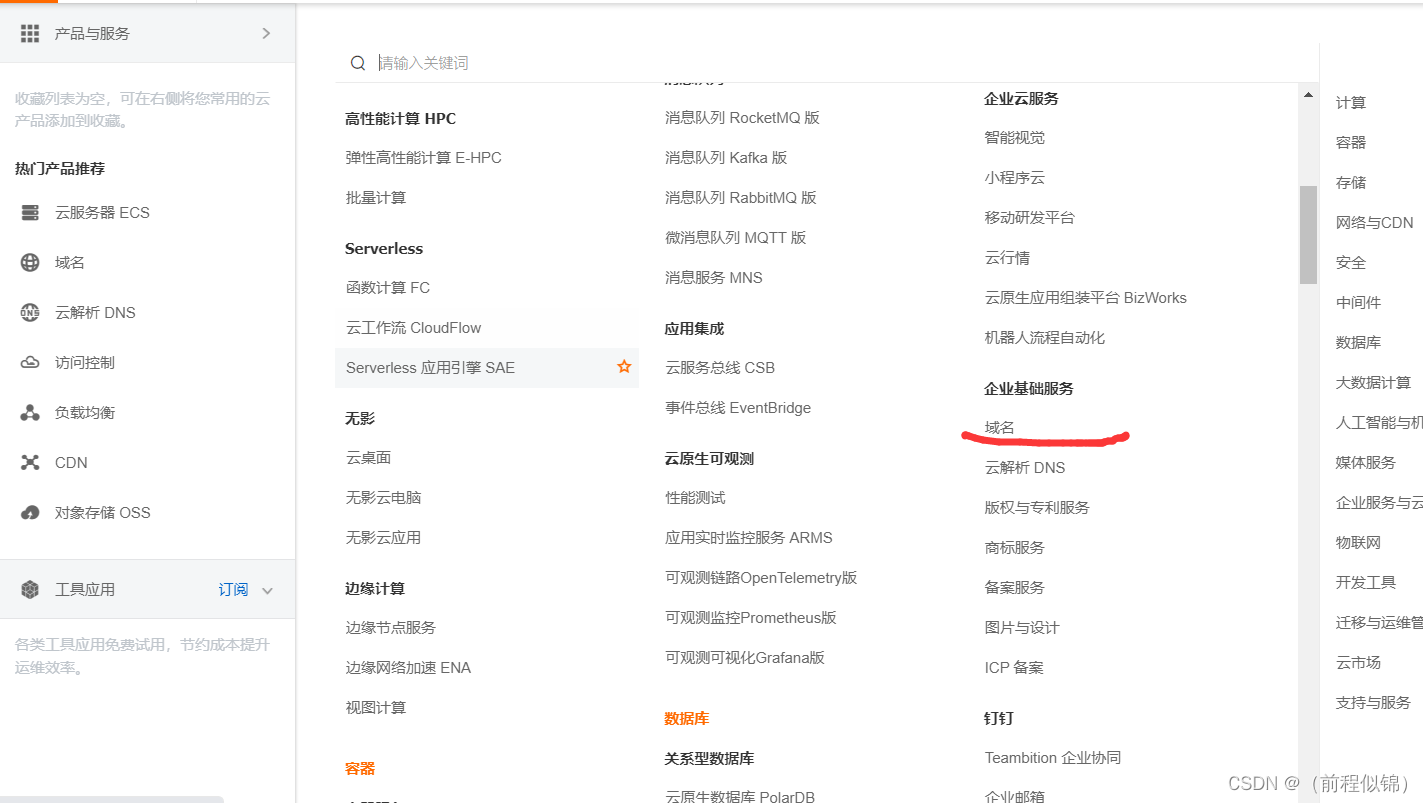Jump to 计算 category

coord(1351,102)
